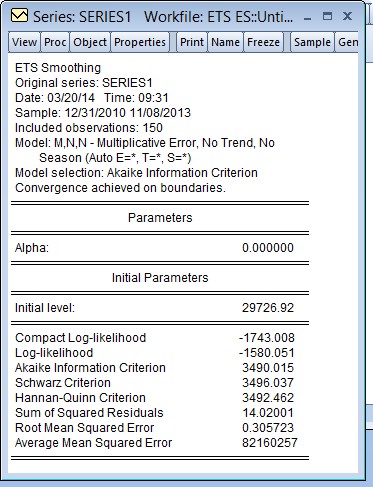Select the 'Date: 03/20/14 Time: 09:31' line

pyautogui.click(x=92, y=98)
